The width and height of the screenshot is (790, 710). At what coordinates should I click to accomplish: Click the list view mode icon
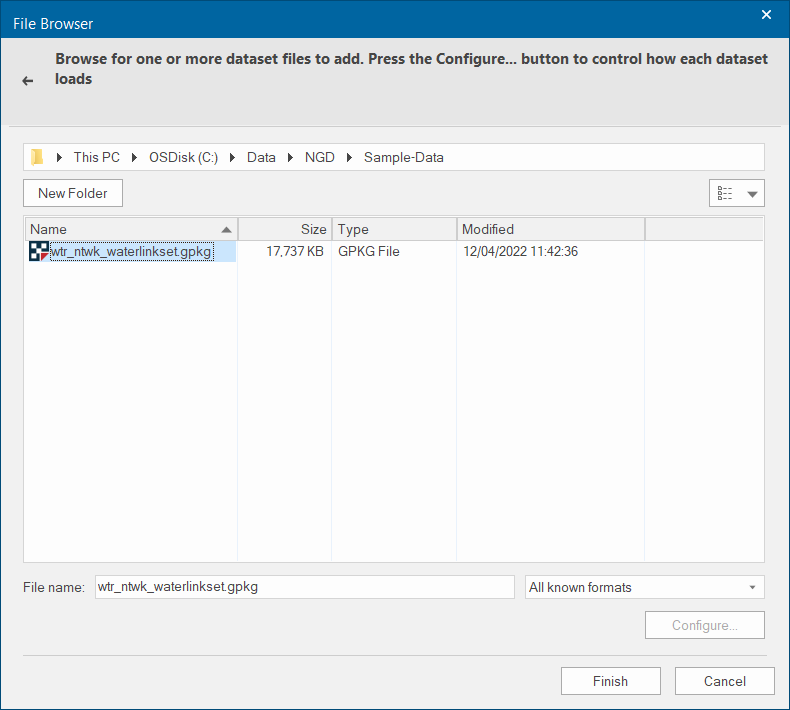(725, 193)
